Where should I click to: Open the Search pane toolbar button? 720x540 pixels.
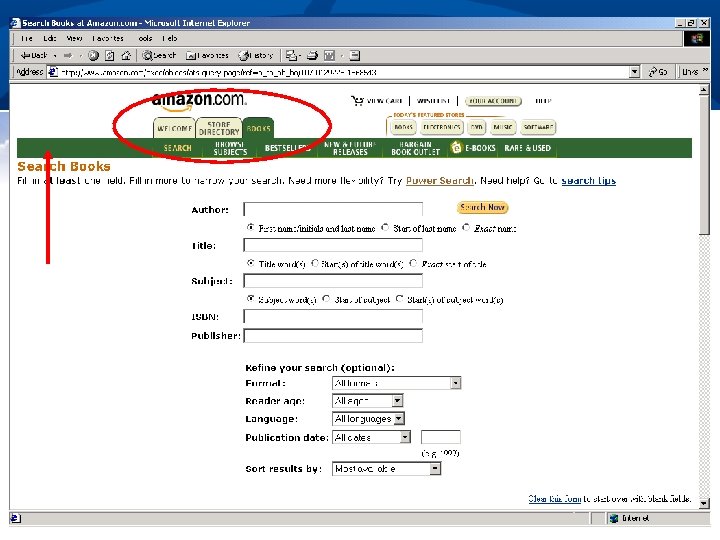(159, 56)
